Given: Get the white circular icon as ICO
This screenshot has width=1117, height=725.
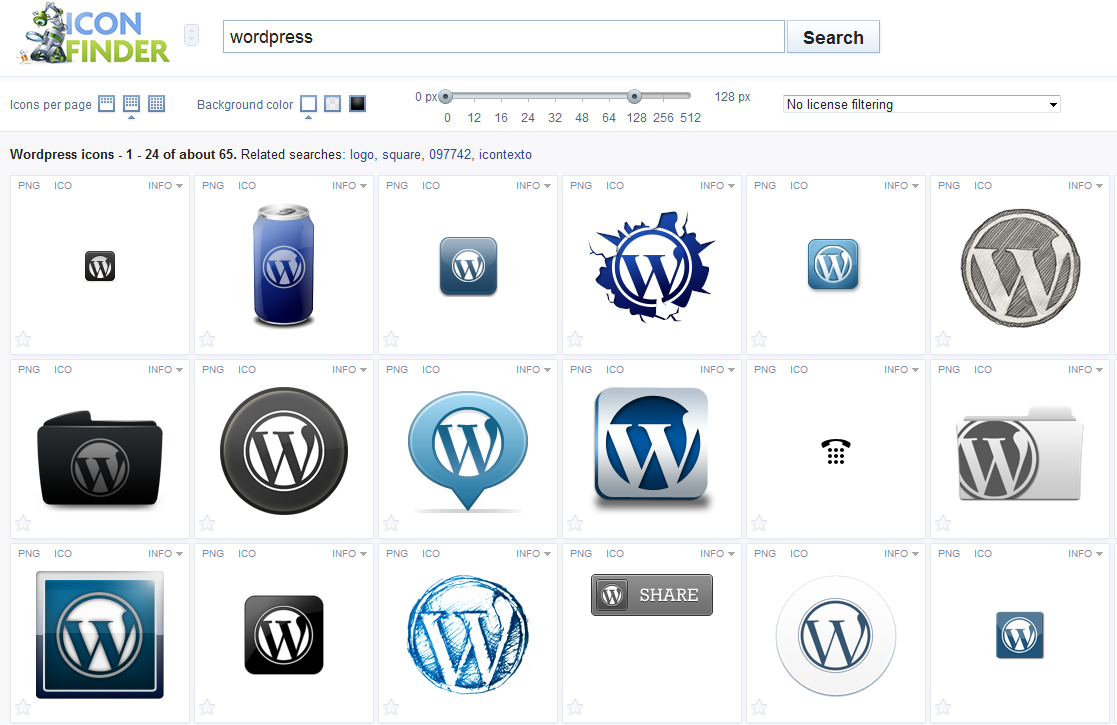Looking at the screenshot, I should [799, 553].
